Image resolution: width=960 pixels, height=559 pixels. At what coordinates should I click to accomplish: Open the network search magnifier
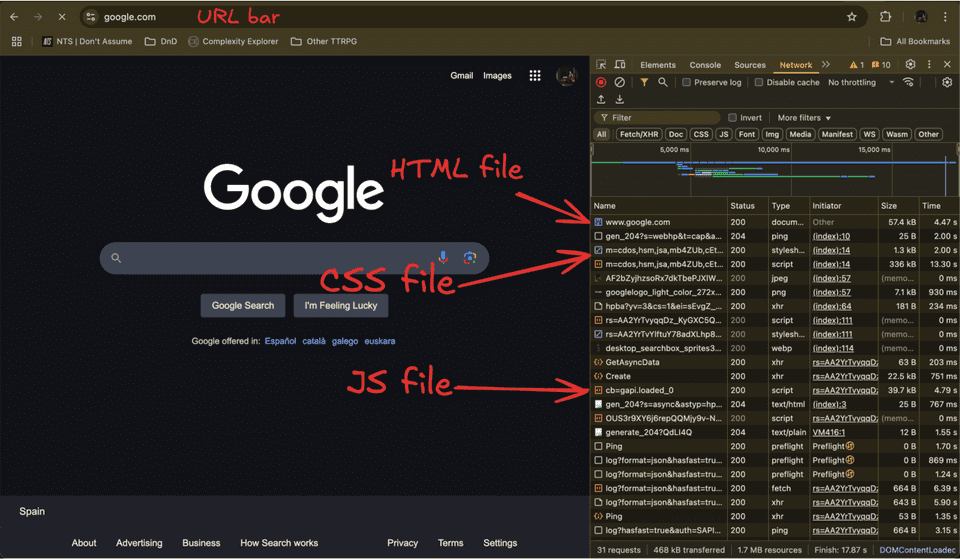coord(662,82)
